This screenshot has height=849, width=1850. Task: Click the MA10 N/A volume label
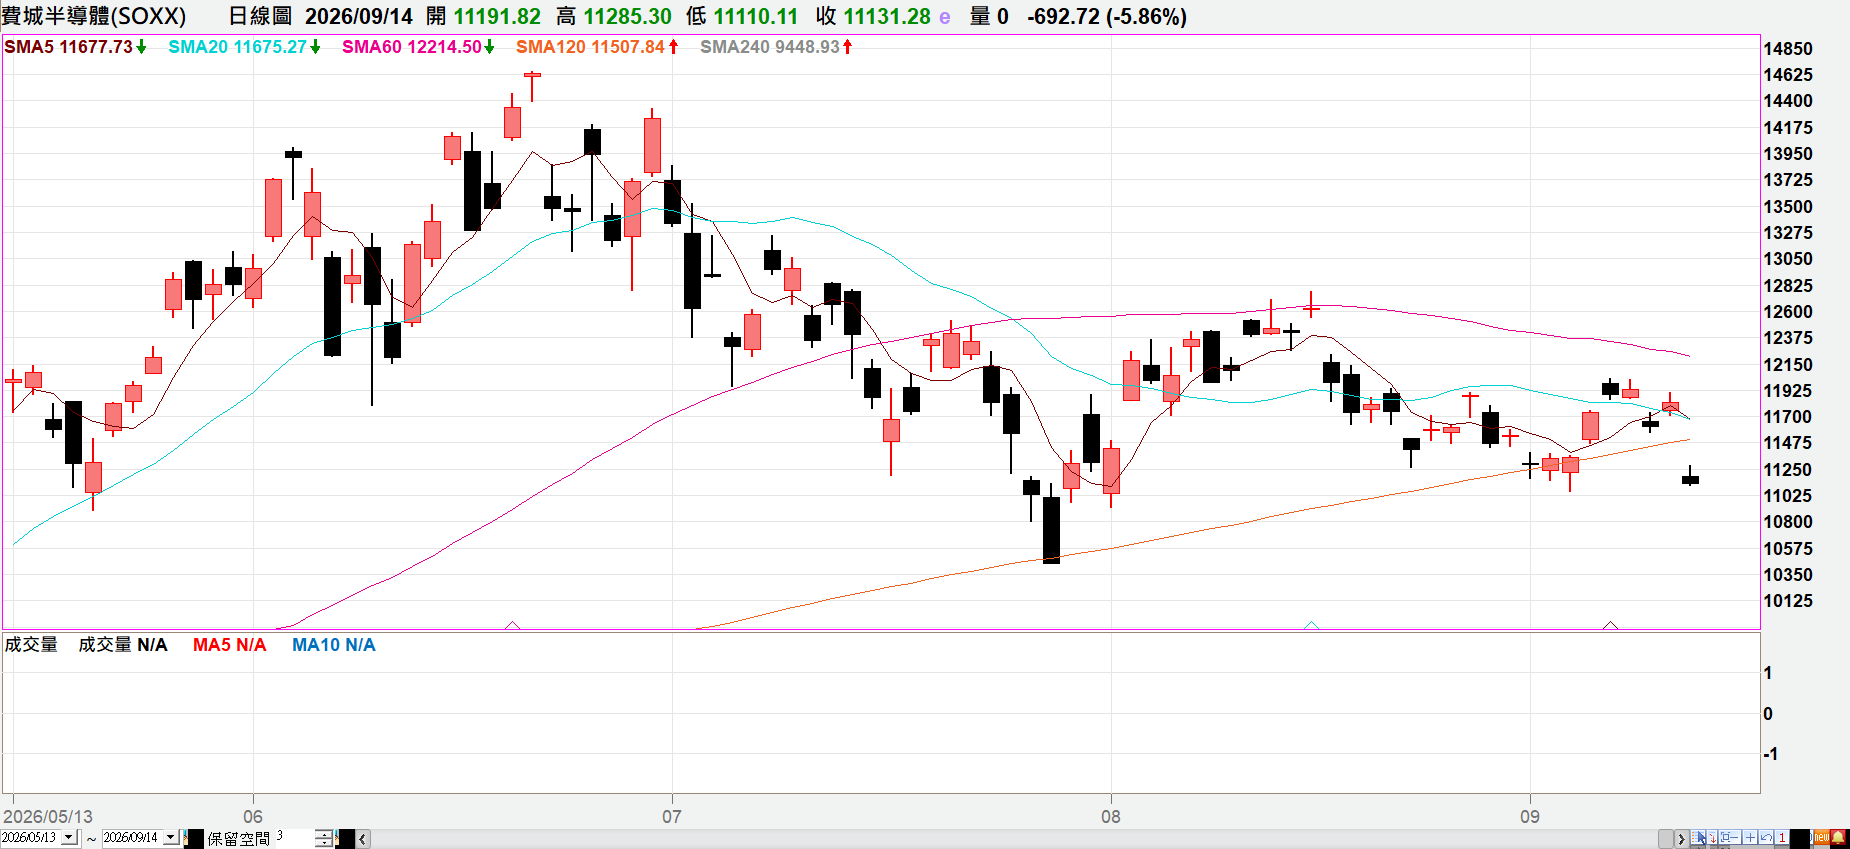[334, 645]
